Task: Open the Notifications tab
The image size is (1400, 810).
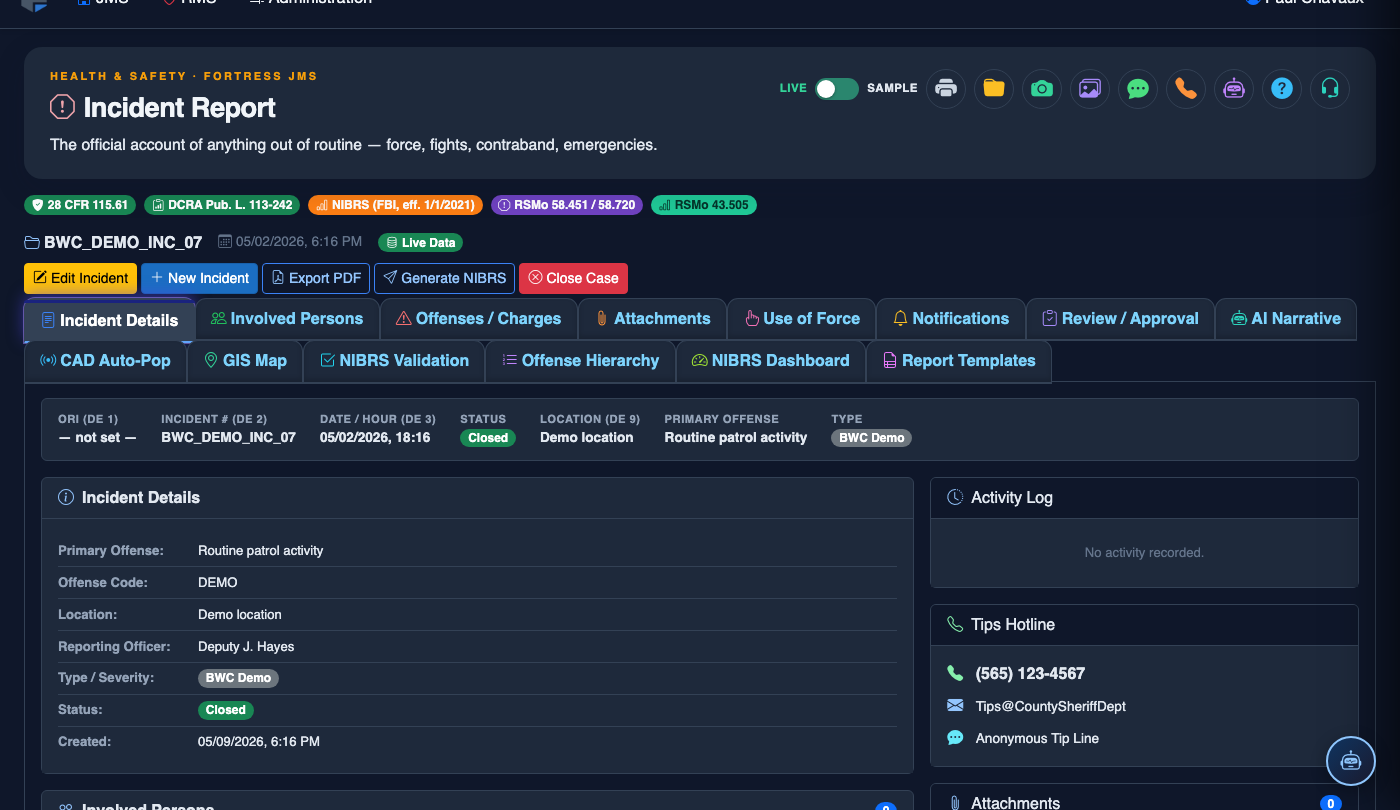Action: coord(951,319)
